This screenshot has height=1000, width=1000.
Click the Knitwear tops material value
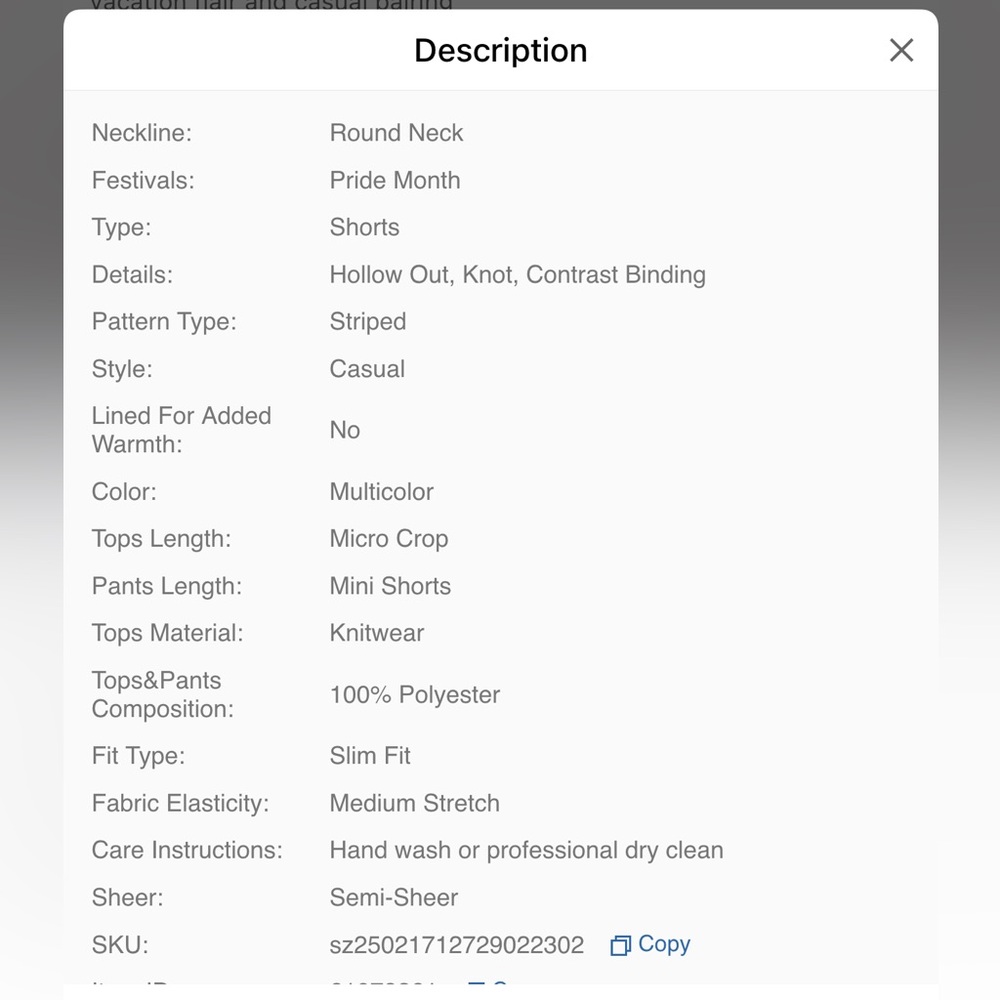[x=376, y=633]
